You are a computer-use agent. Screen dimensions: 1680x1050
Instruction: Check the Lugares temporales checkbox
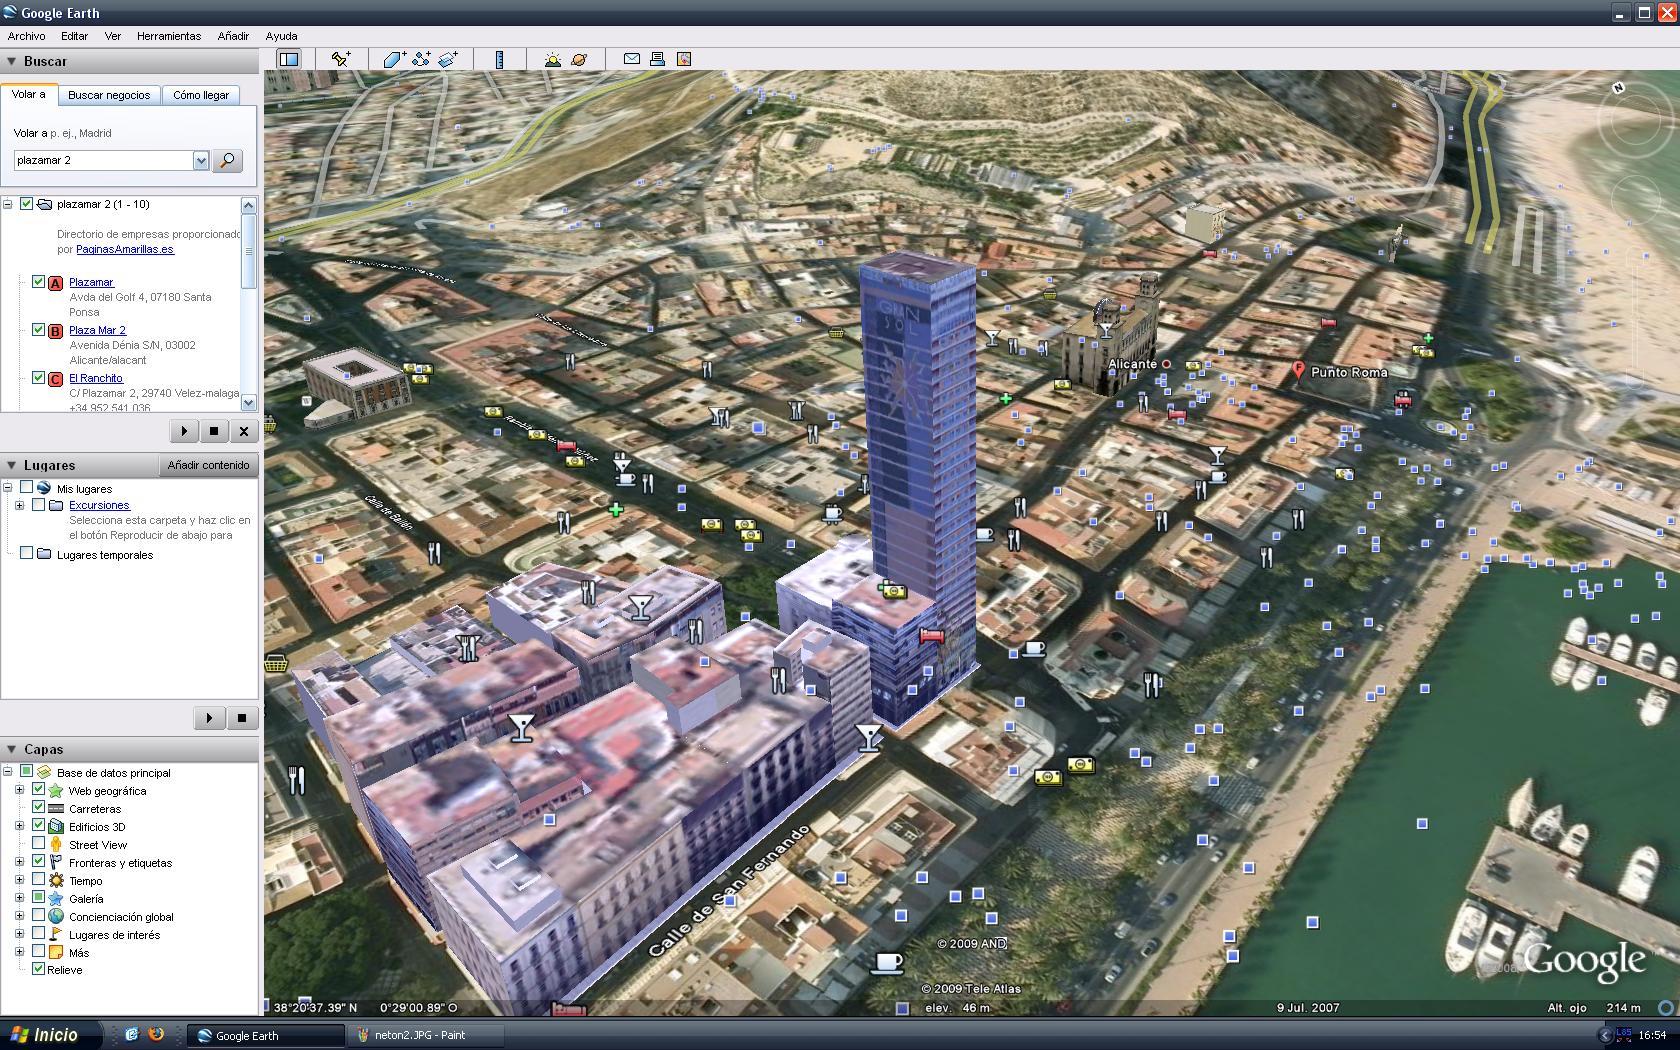pyautogui.click(x=27, y=554)
